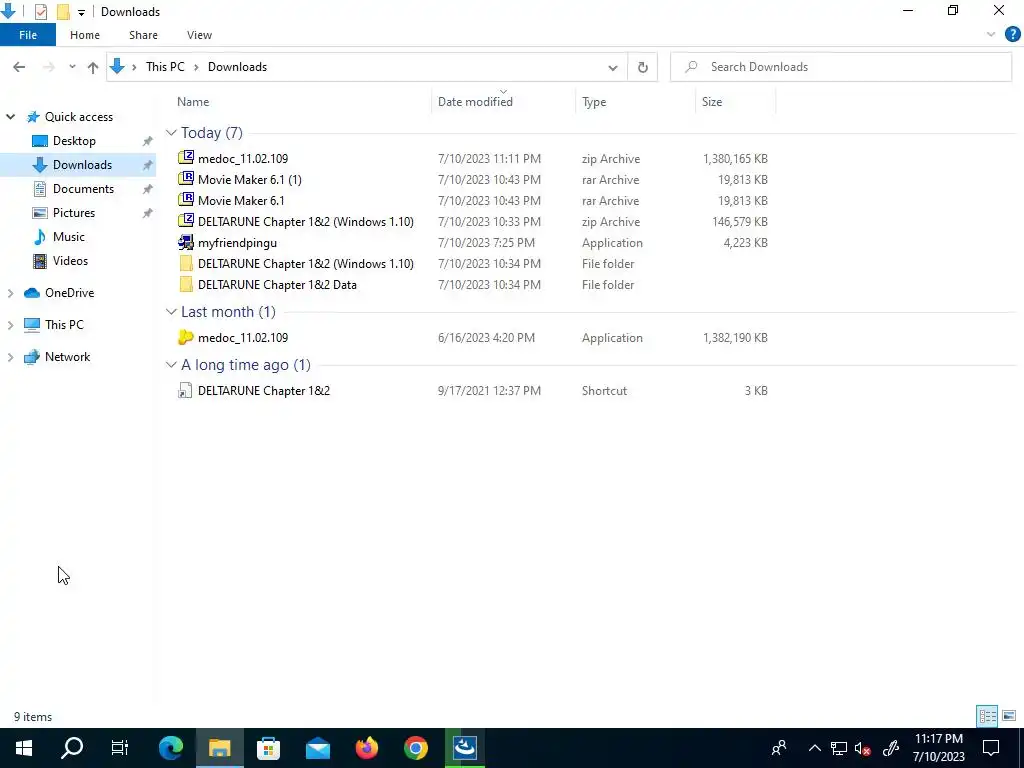1024x768 pixels.
Task: Focus the Search Downloads box
Action: pos(841,67)
